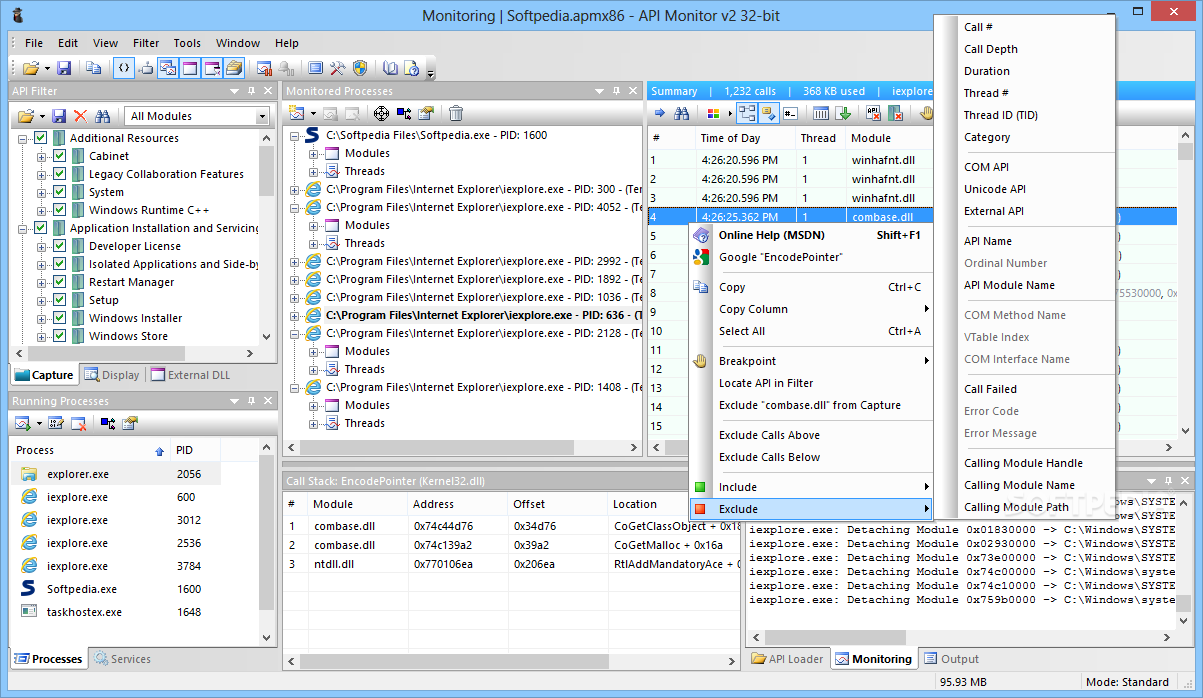Click the blue process tree icon in Running Processes
Image resolution: width=1203 pixels, height=698 pixels.
pyautogui.click(x=108, y=424)
